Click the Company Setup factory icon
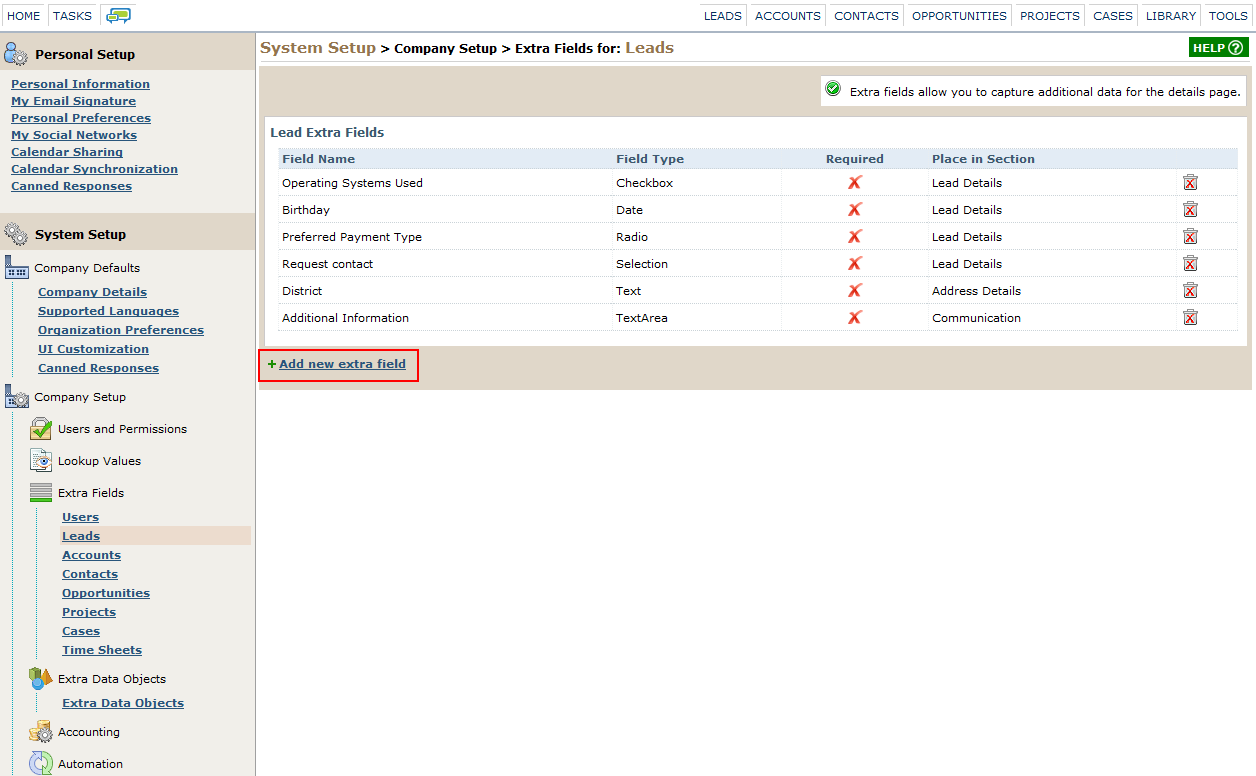Screen dimensions: 1256x776 (17, 397)
